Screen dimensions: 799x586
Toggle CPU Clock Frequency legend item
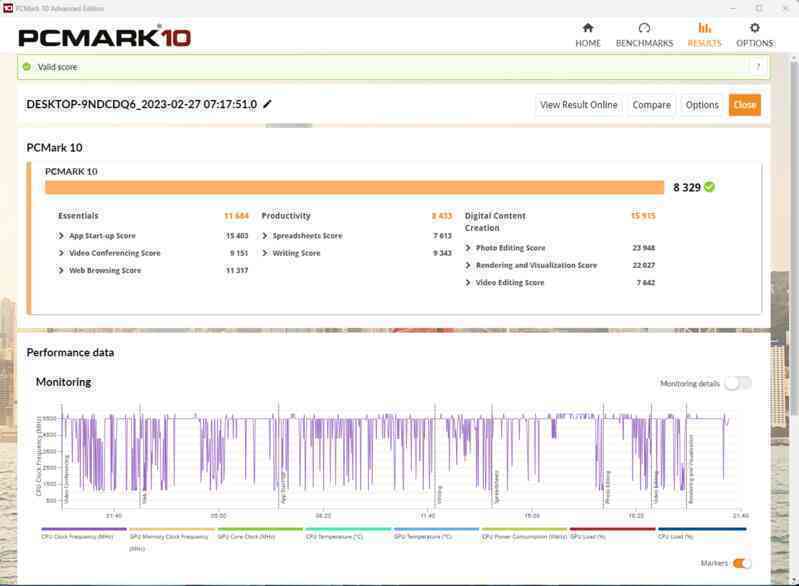click(x=84, y=533)
